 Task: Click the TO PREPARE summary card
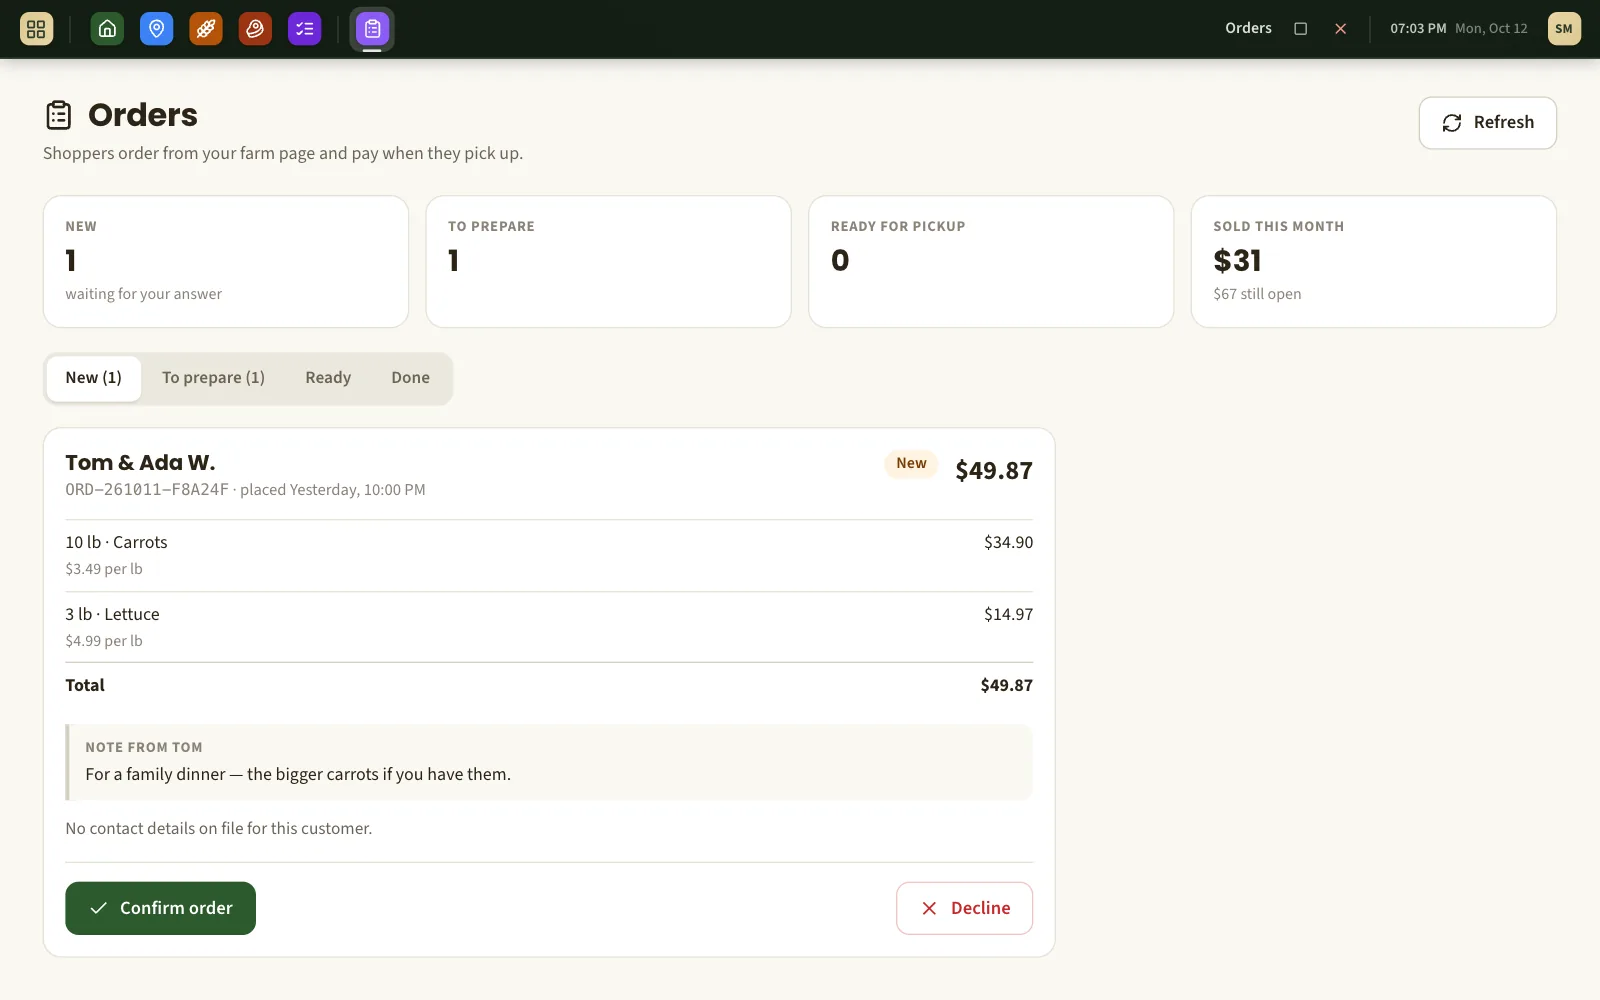[x=609, y=262]
